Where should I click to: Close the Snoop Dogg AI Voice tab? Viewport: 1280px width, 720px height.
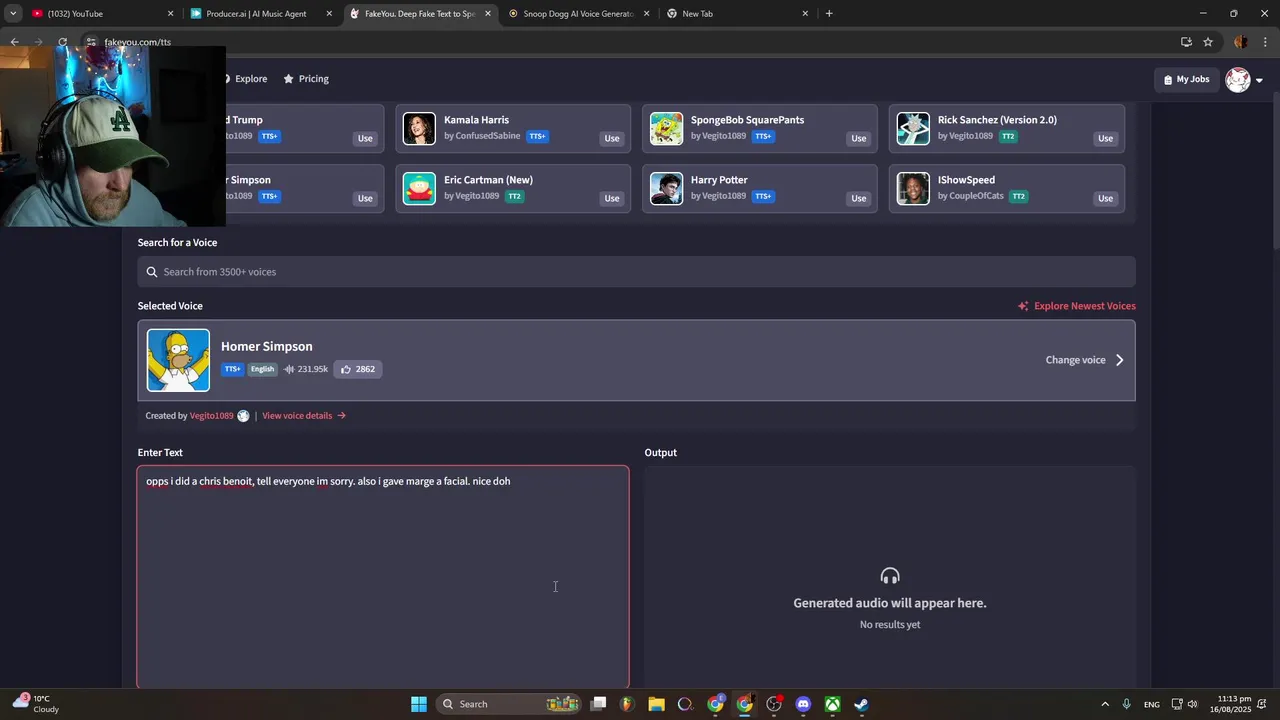pyautogui.click(x=646, y=14)
